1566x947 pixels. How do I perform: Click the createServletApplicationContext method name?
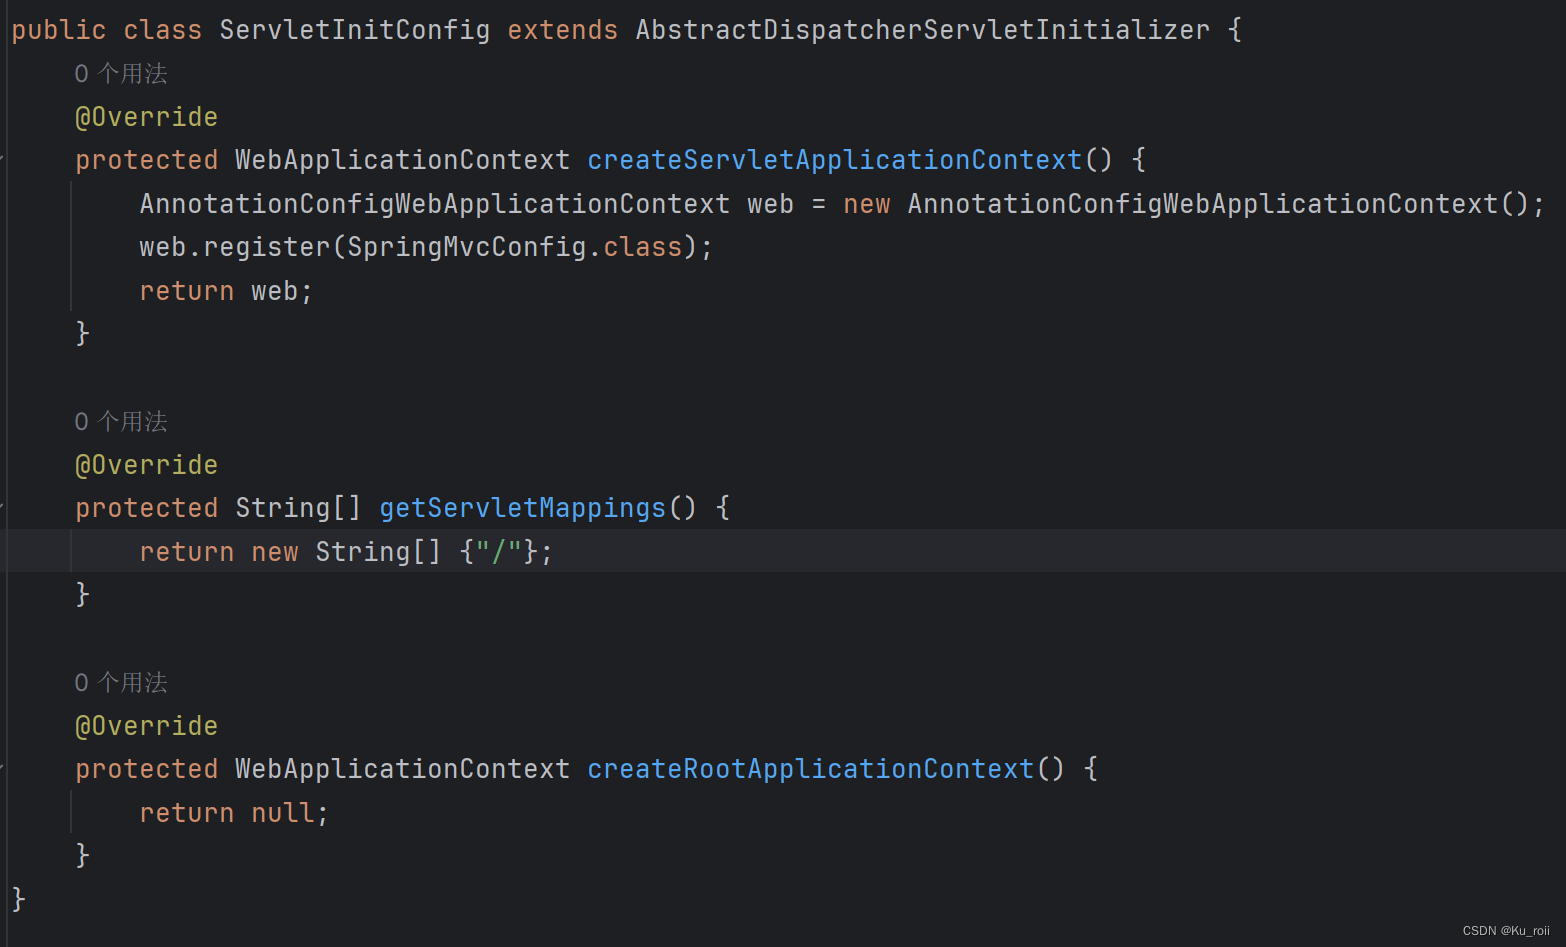835,160
